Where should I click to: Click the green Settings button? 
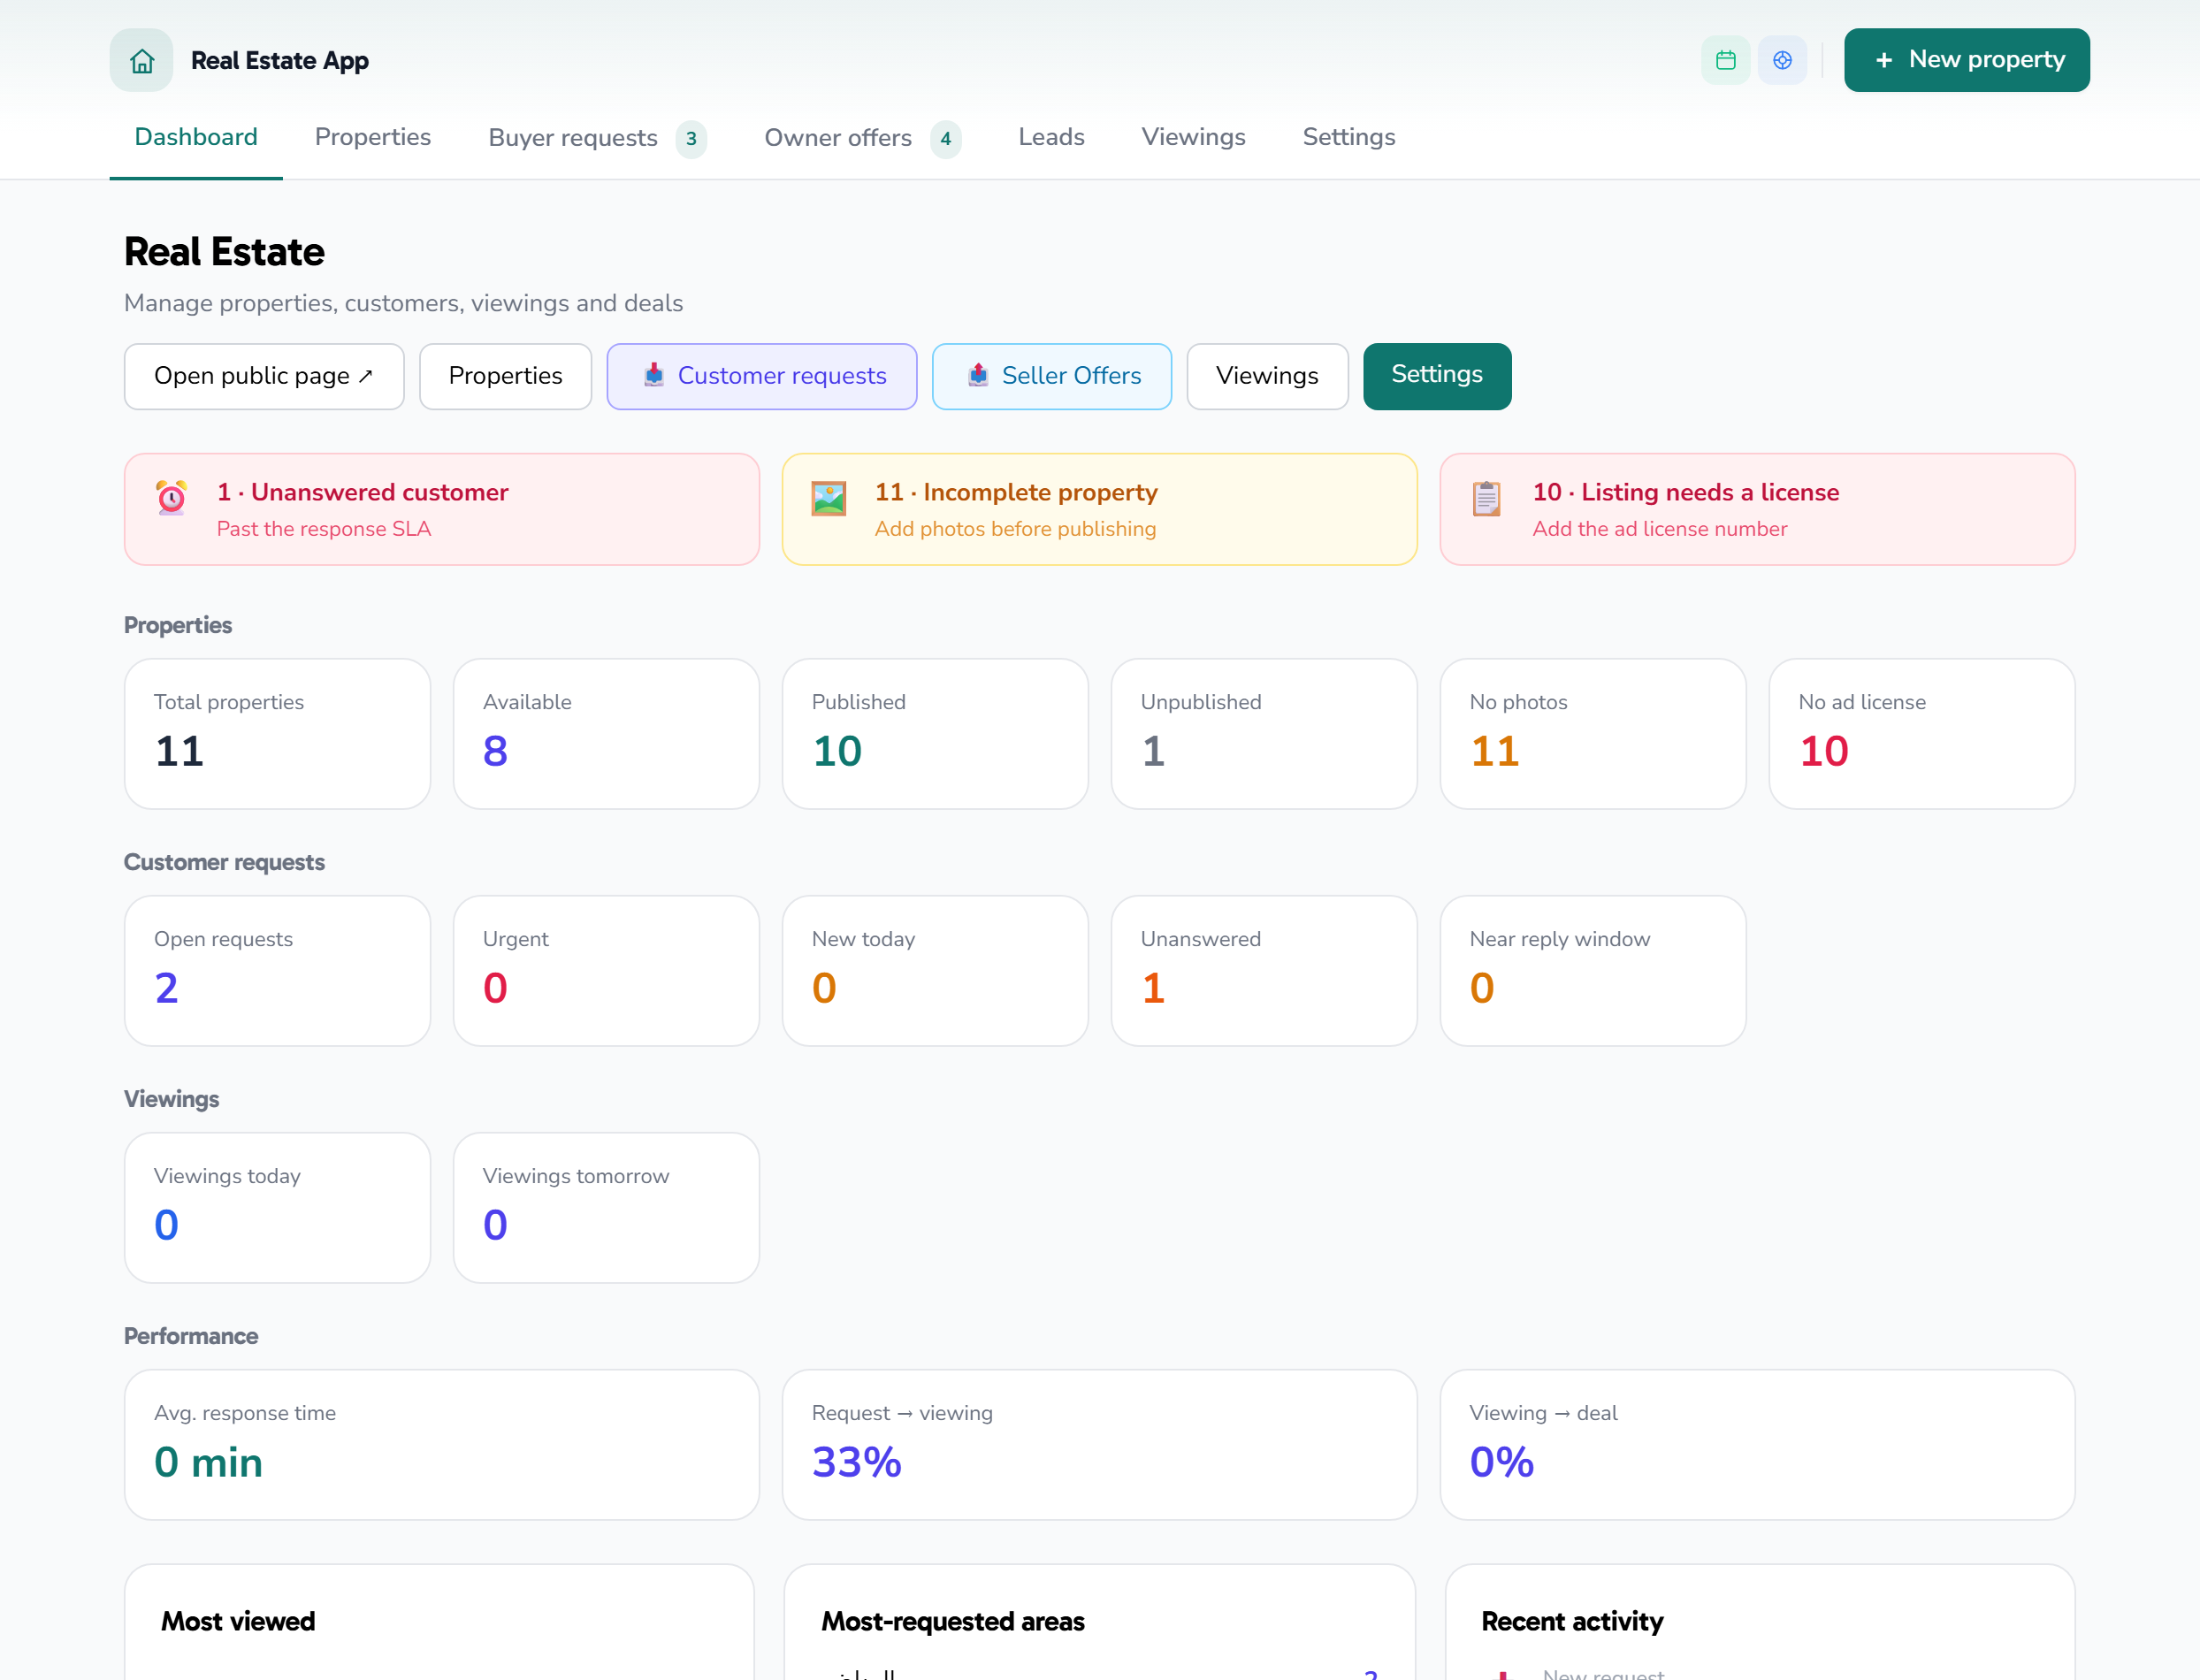coord(1437,376)
